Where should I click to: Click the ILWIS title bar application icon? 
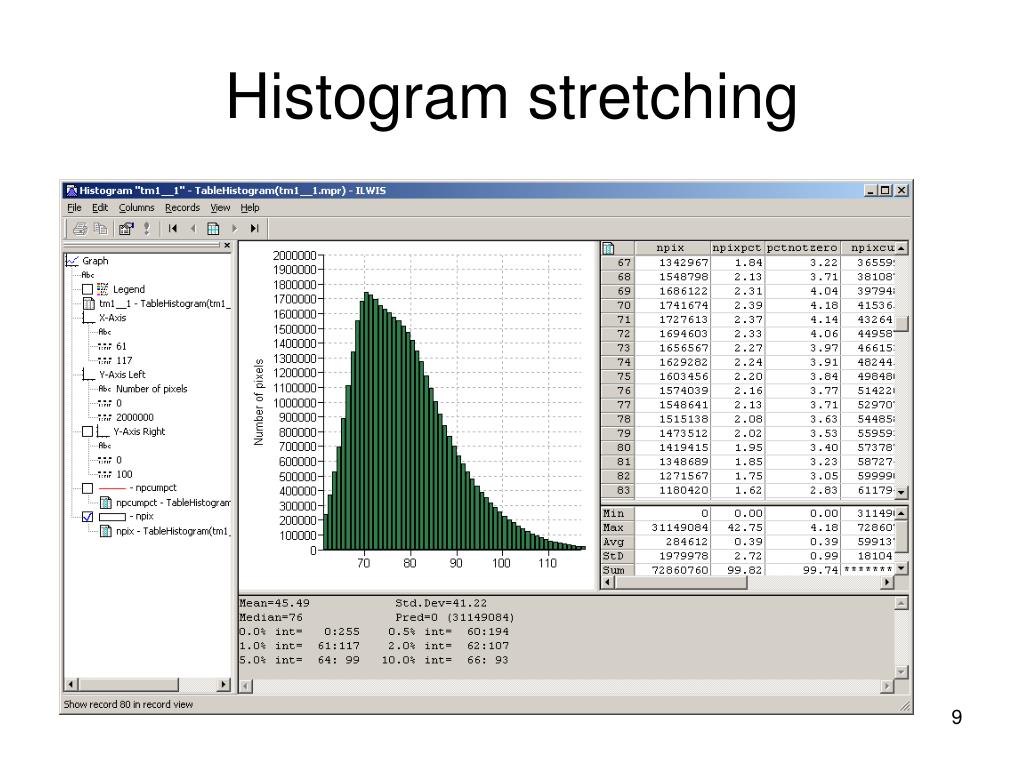[x=72, y=191]
